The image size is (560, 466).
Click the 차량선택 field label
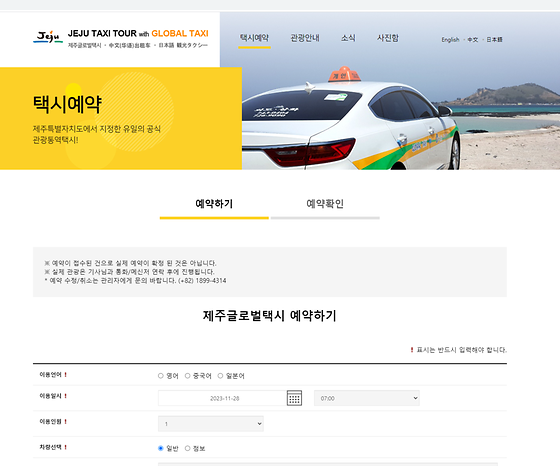click(50, 447)
